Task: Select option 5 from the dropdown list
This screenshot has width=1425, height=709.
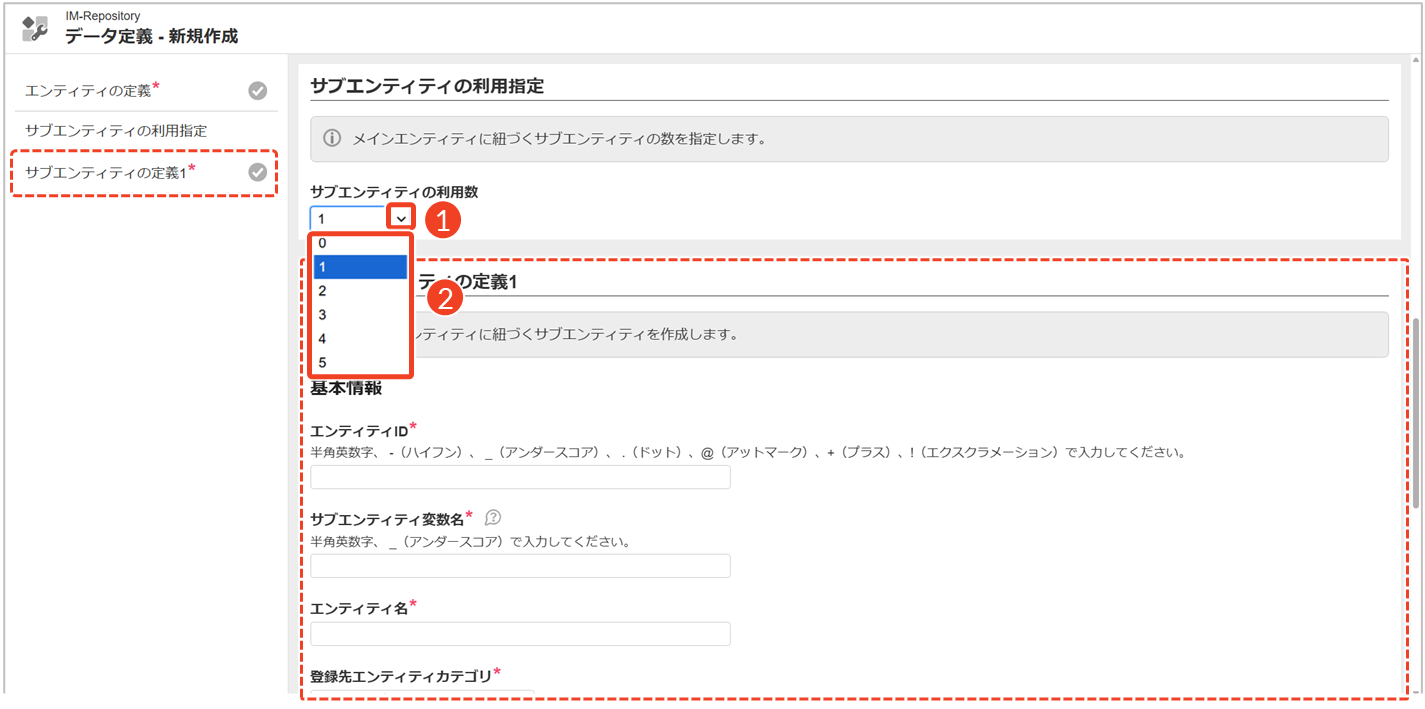Action: [360, 363]
